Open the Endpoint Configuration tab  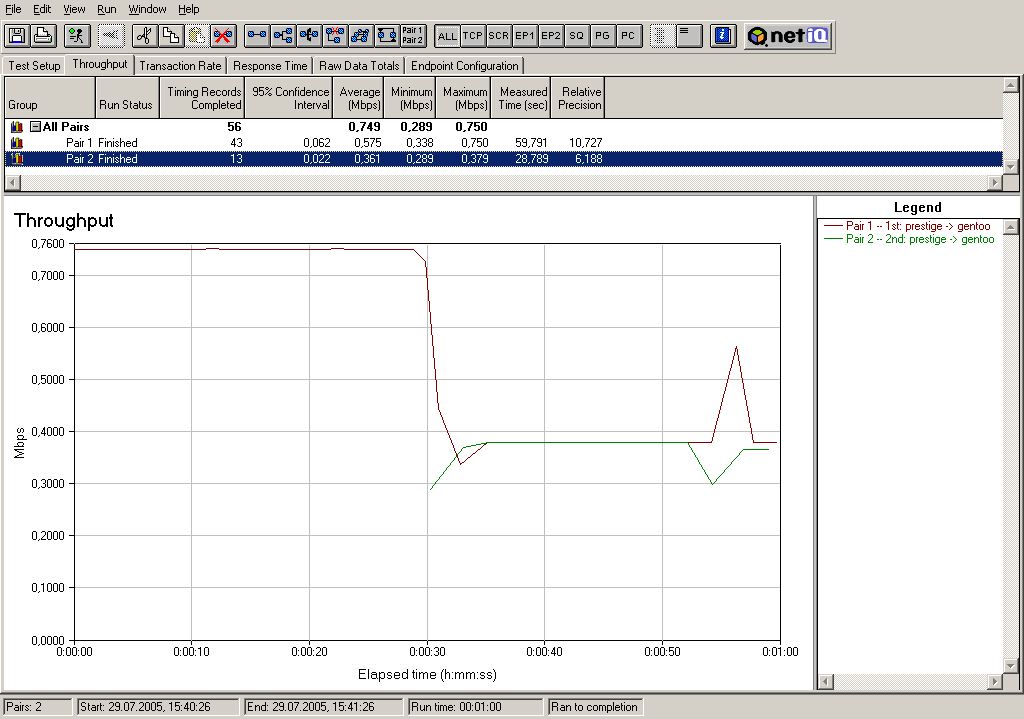(x=464, y=65)
